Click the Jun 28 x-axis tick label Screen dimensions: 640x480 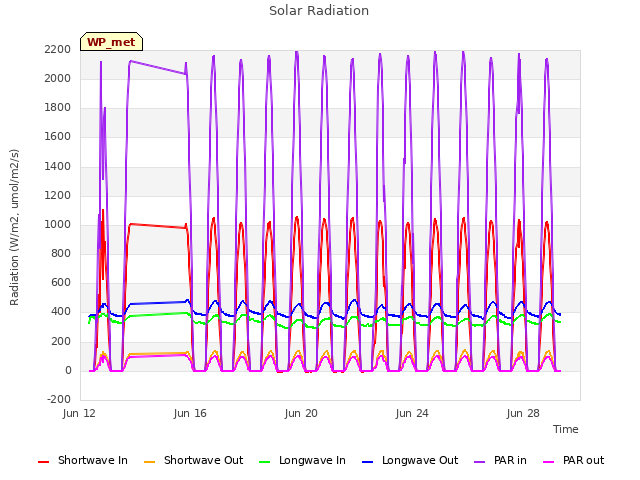coord(523,413)
